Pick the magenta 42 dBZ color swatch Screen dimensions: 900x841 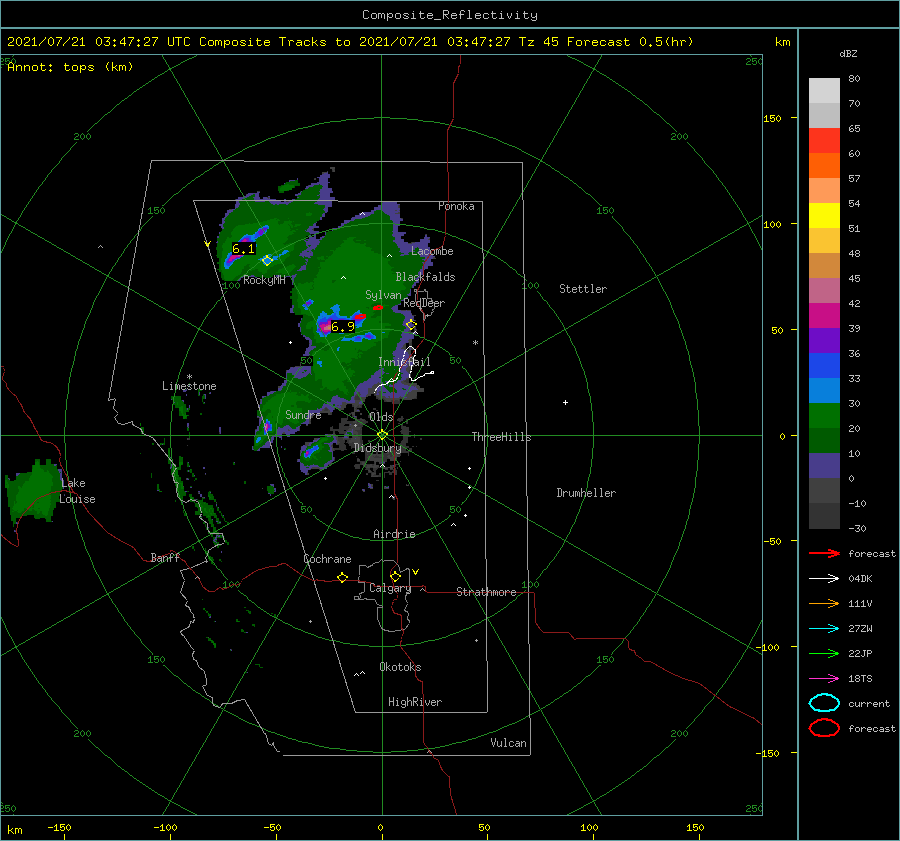pyautogui.click(x=824, y=315)
